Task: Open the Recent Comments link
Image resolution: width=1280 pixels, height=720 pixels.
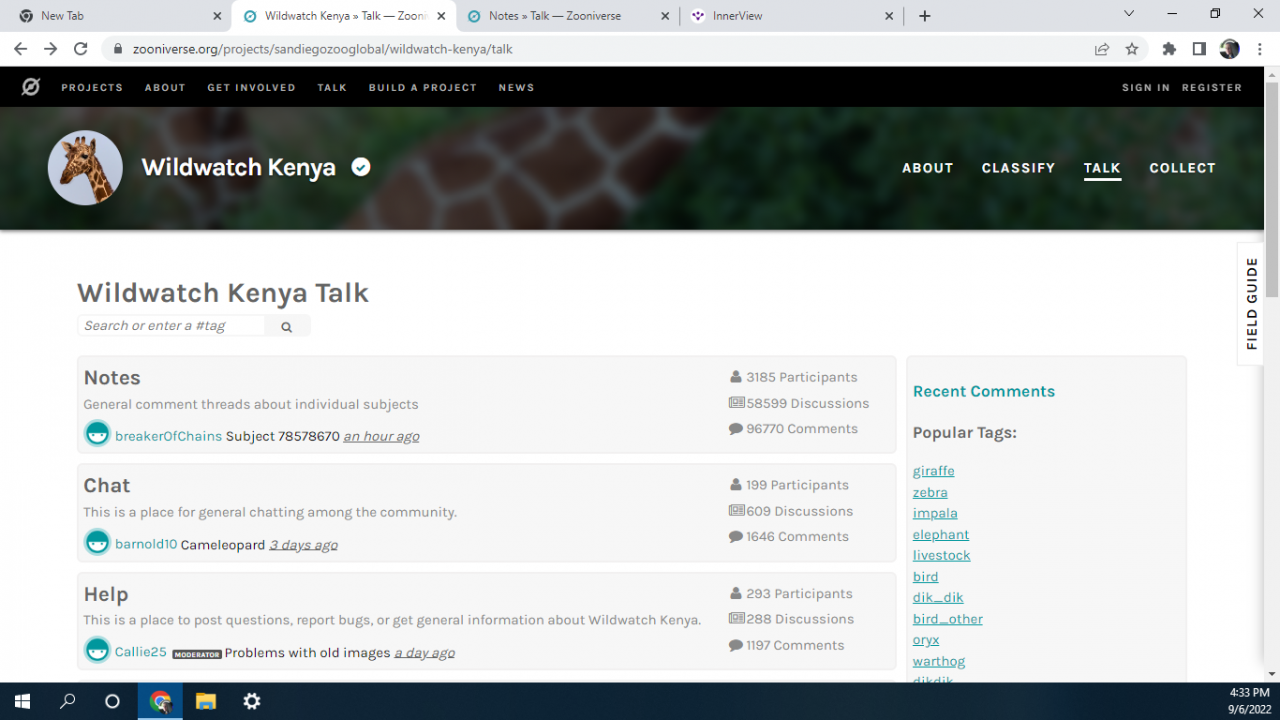Action: pyautogui.click(x=984, y=391)
